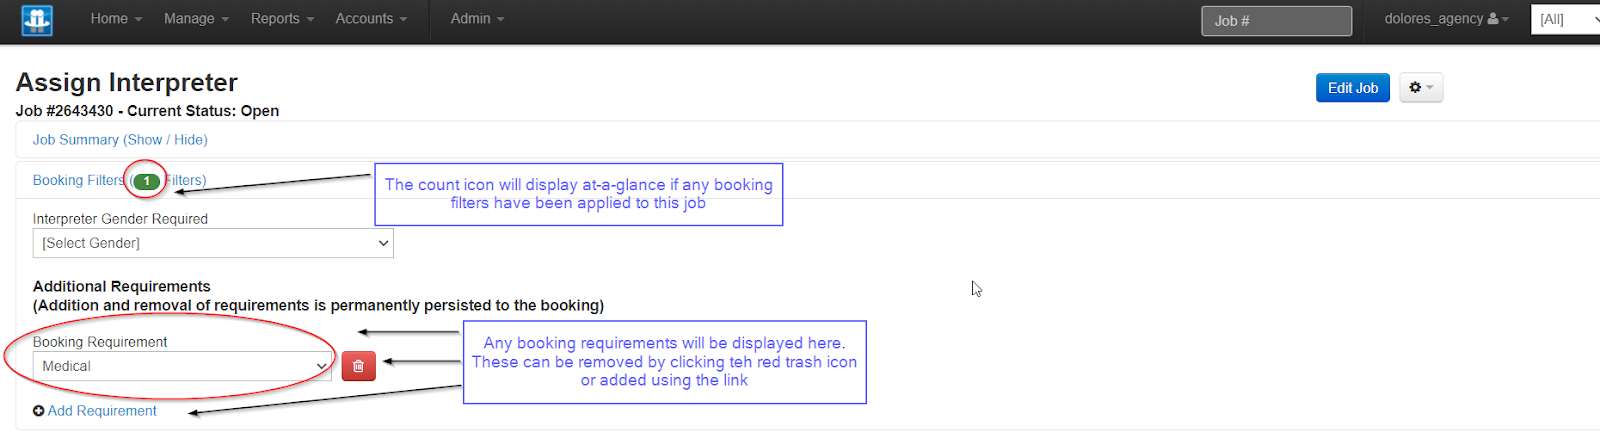Click the Edit Job button
The height and width of the screenshot is (432, 1600).
[x=1352, y=88]
